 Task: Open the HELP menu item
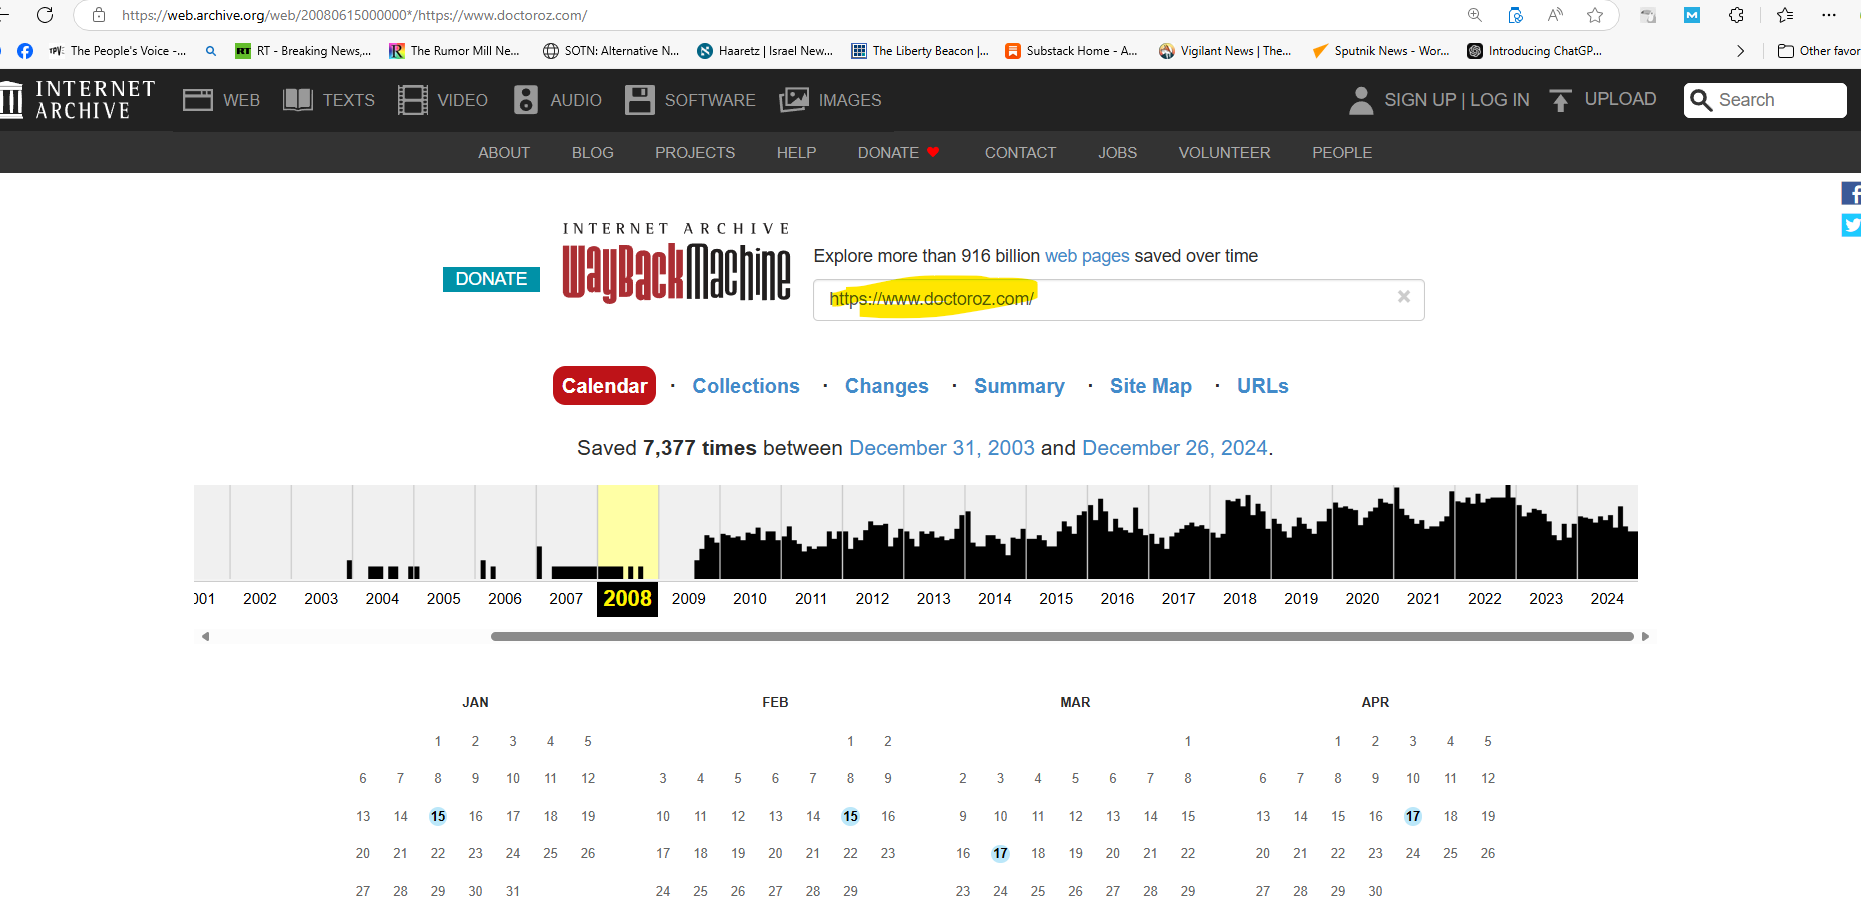[x=797, y=153]
